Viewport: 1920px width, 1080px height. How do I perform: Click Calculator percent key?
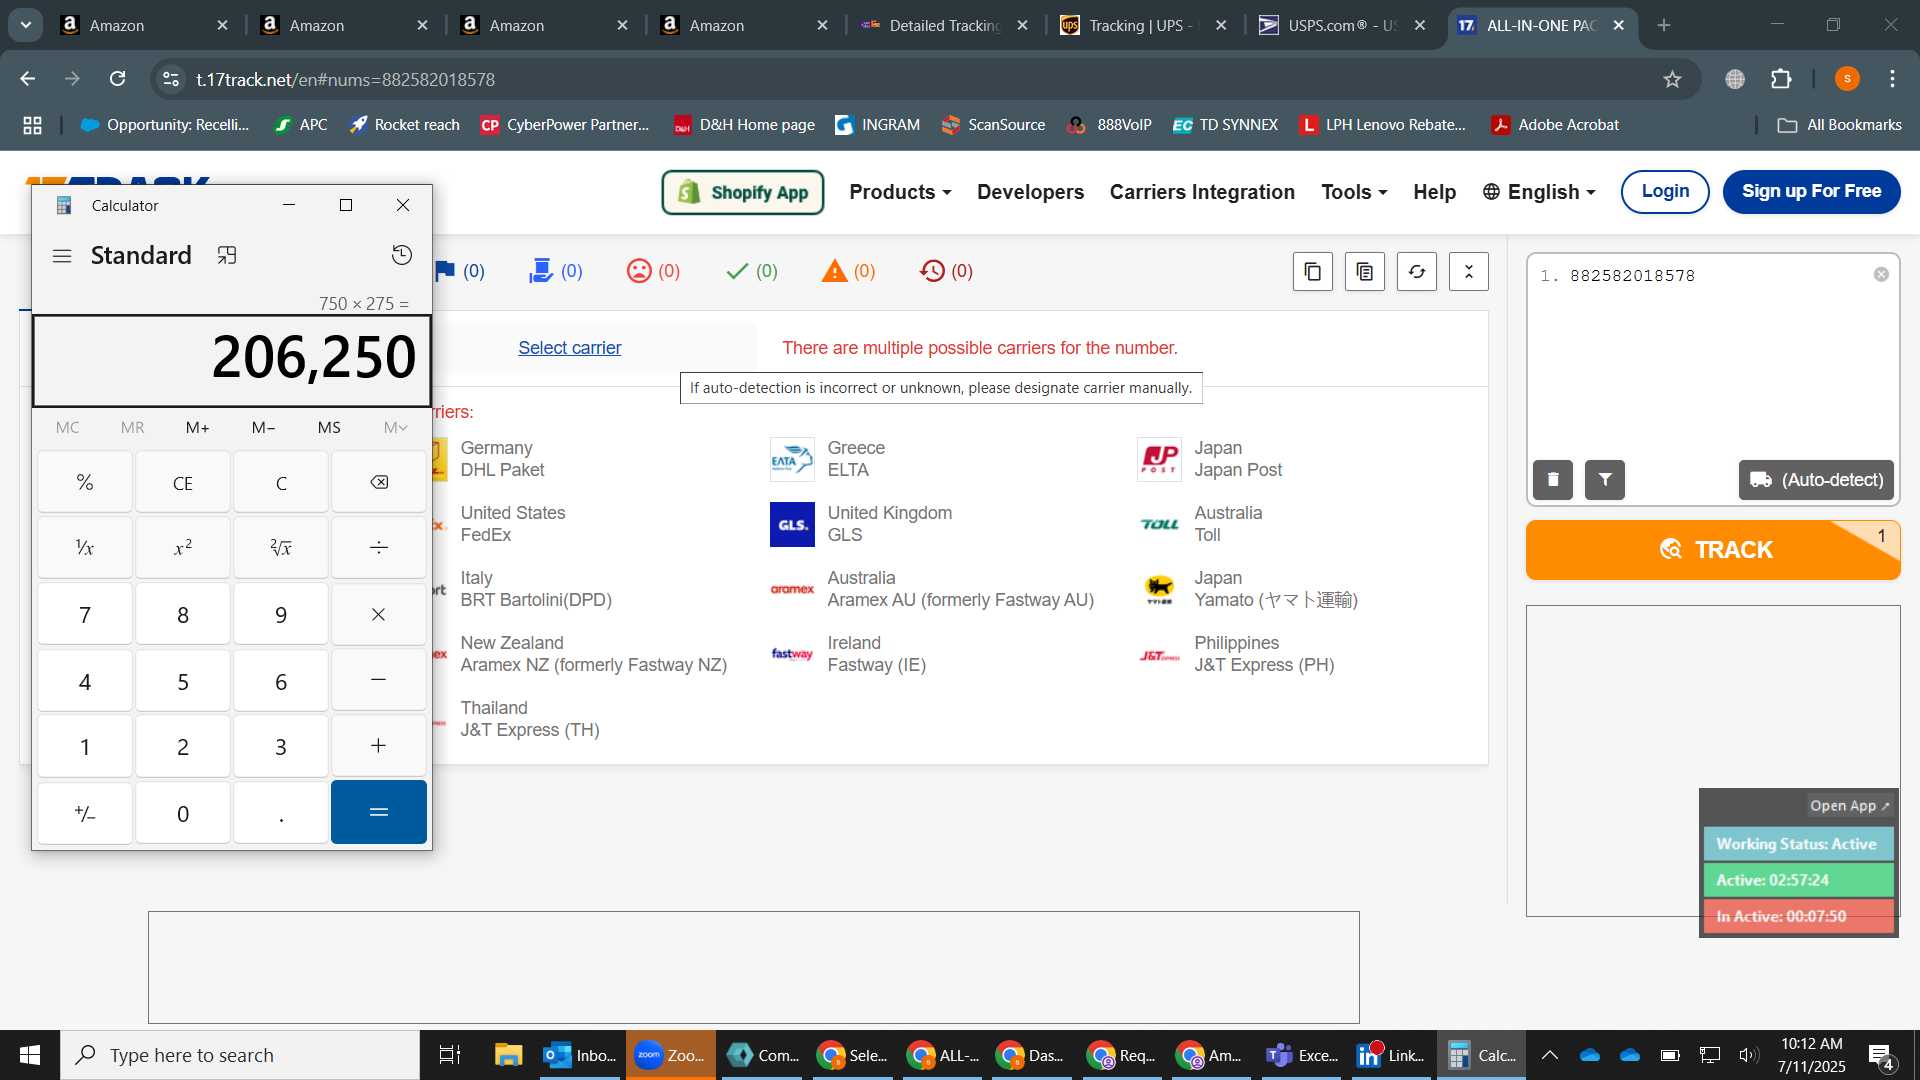point(85,483)
